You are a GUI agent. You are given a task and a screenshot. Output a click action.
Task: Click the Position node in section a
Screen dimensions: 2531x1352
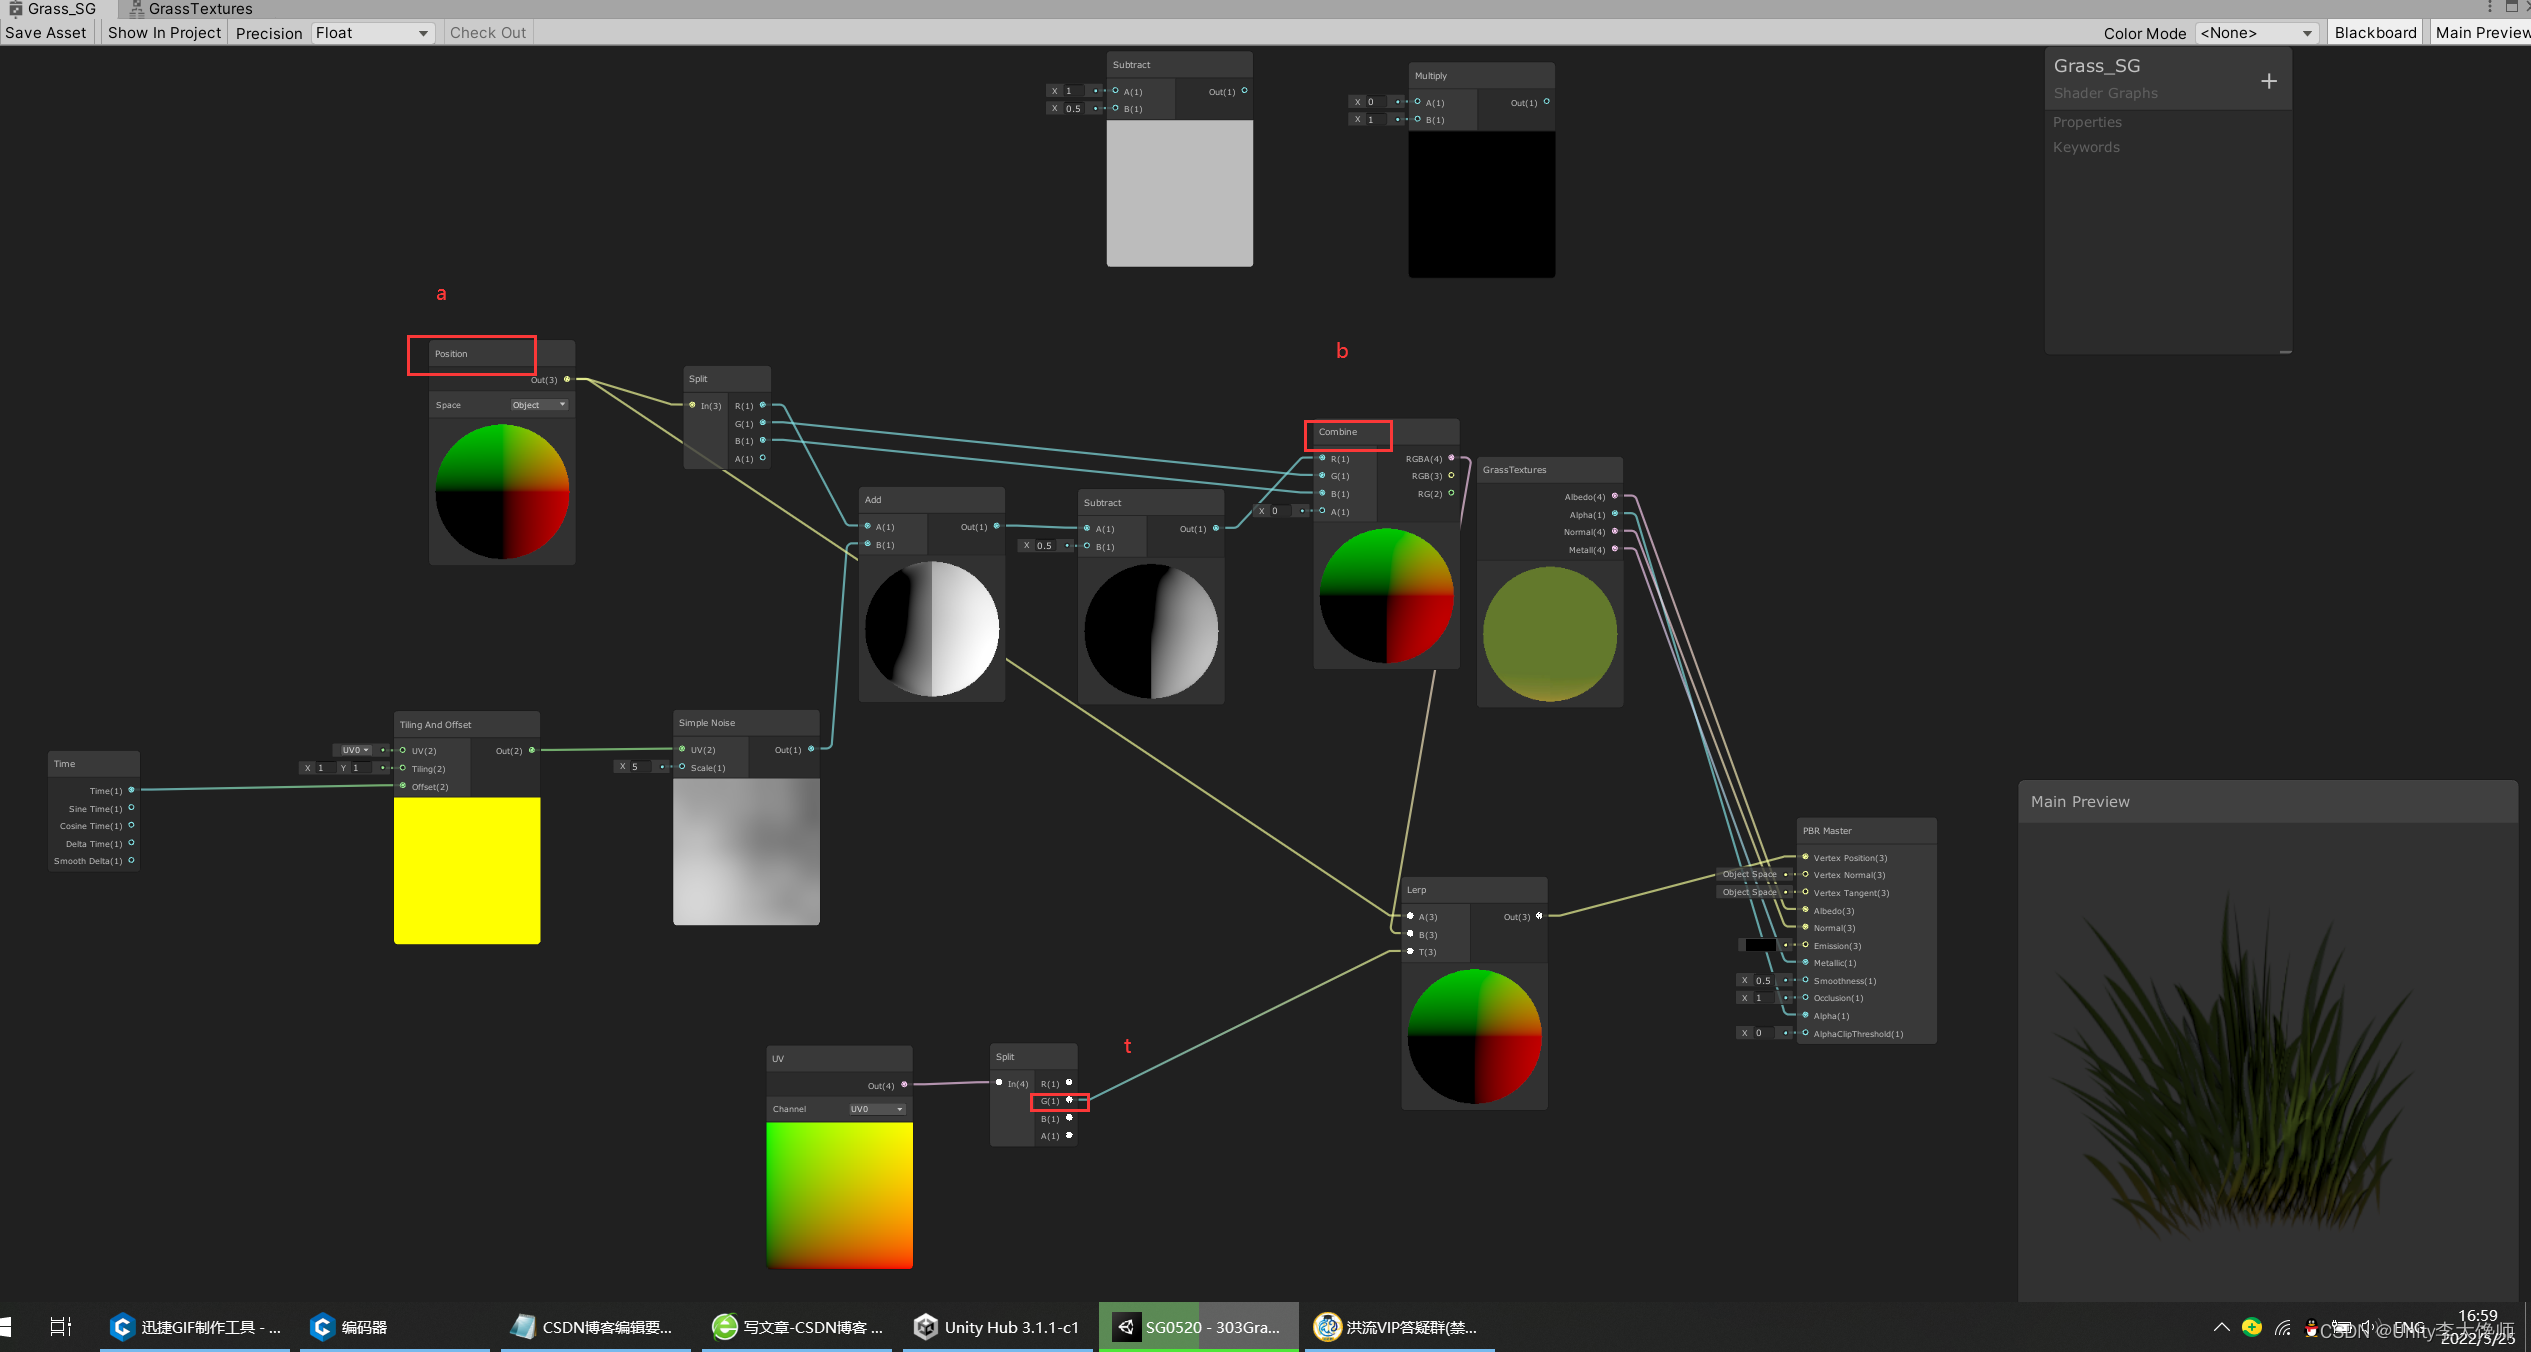pos(472,353)
